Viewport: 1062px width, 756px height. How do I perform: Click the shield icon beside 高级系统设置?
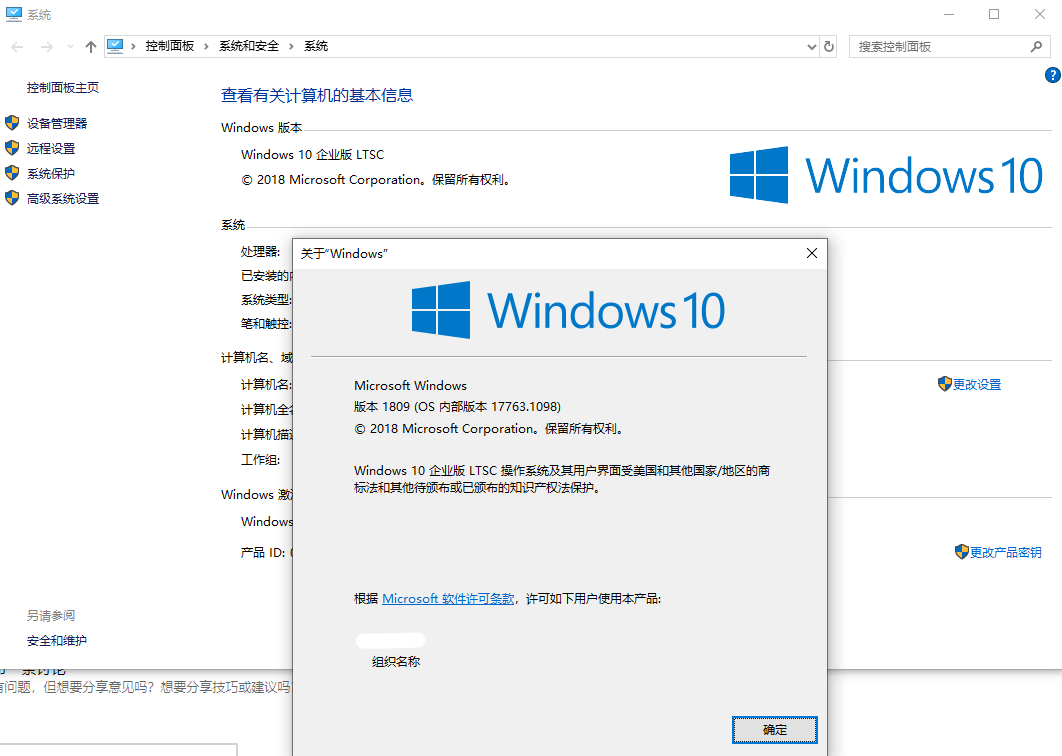(12, 198)
